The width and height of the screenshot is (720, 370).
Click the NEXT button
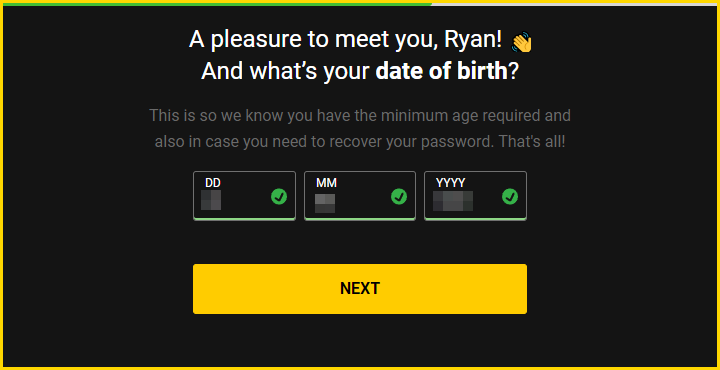tap(360, 289)
